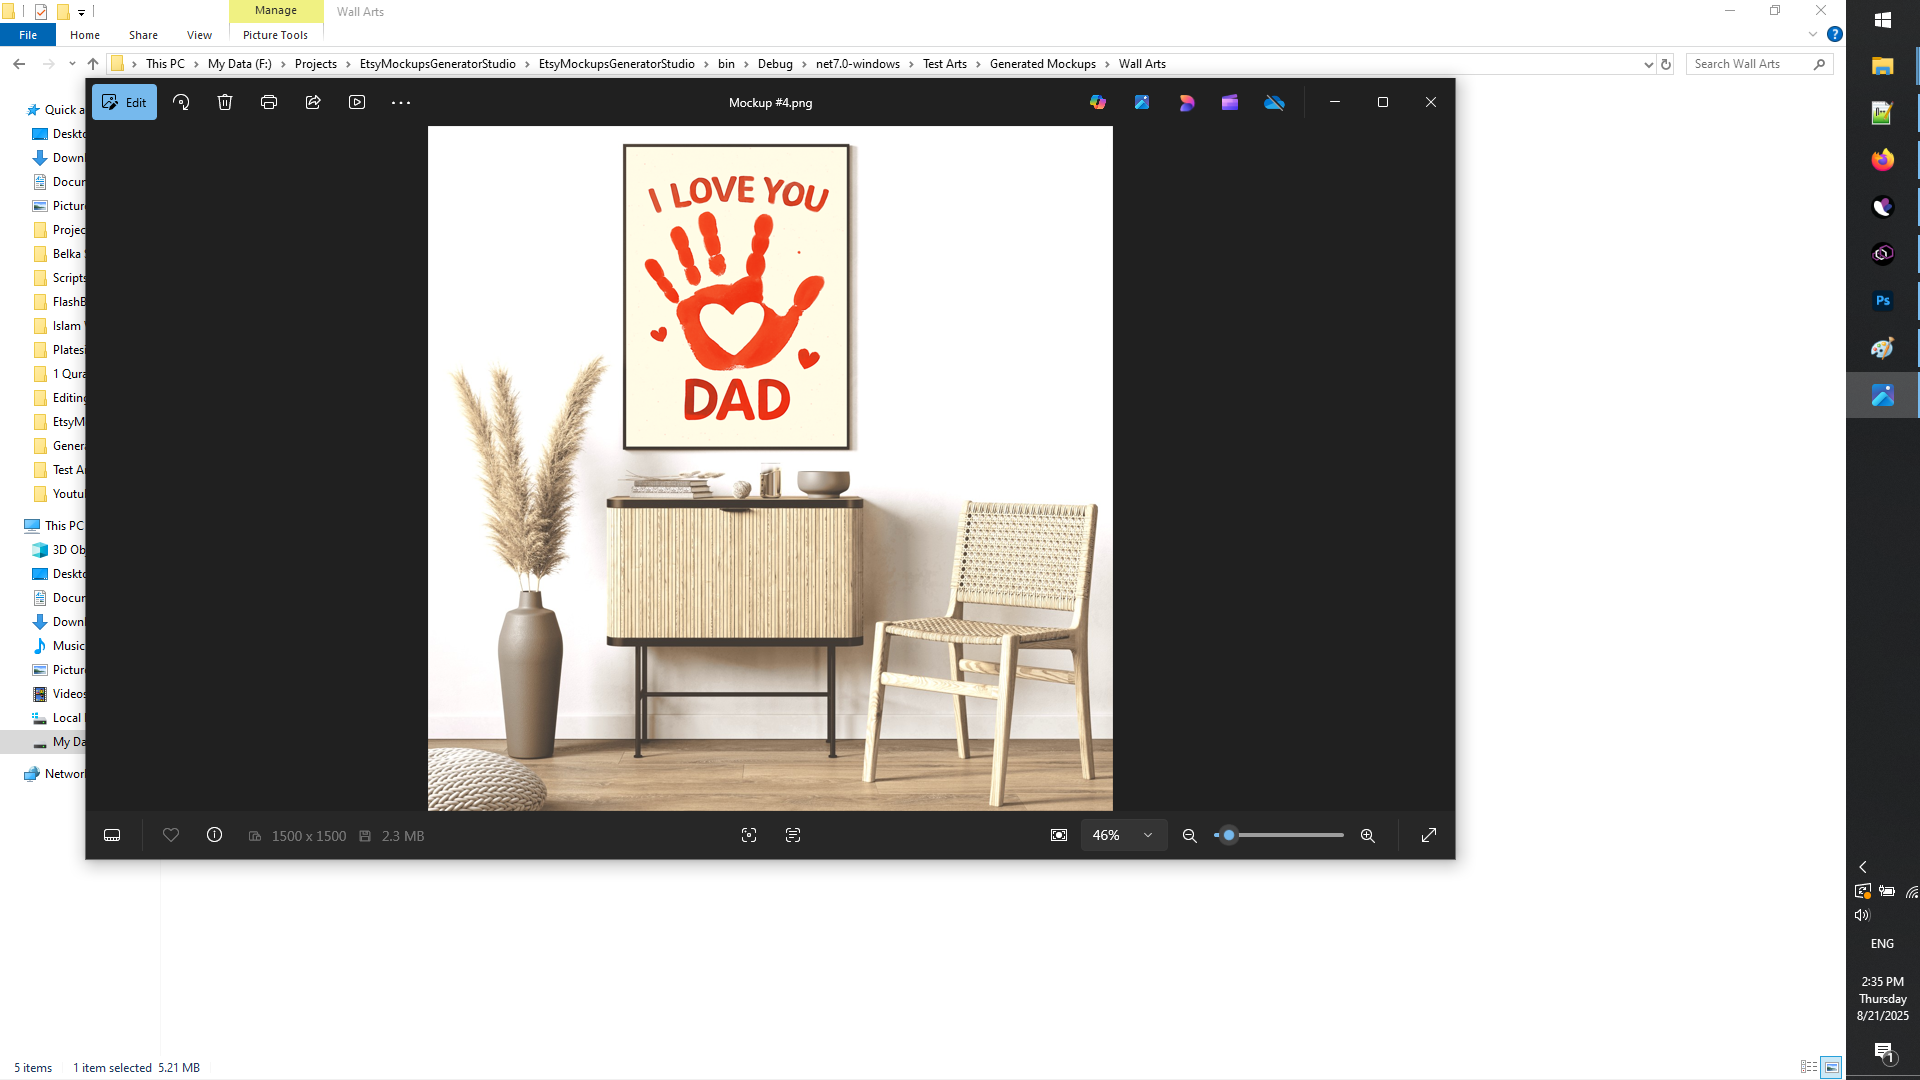Share the photo via the Share icon
The image size is (1920, 1080).
pos(313,101)
